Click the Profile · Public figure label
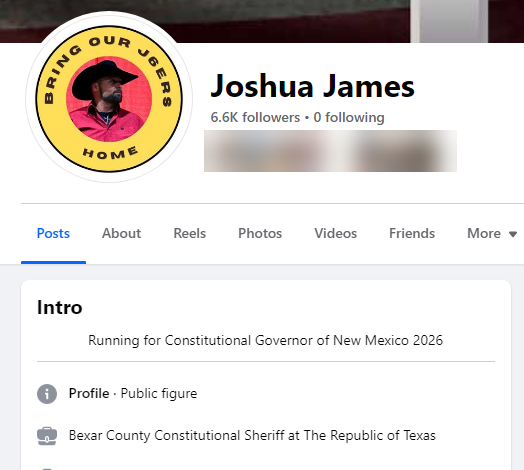The height and width of the screenshot is (470, 524). [133, 393]
